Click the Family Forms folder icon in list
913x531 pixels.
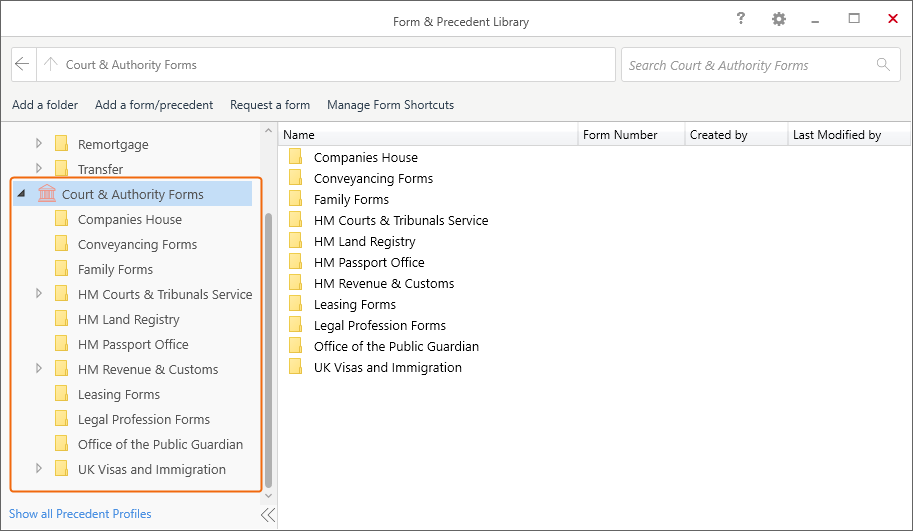click(296, 199)
